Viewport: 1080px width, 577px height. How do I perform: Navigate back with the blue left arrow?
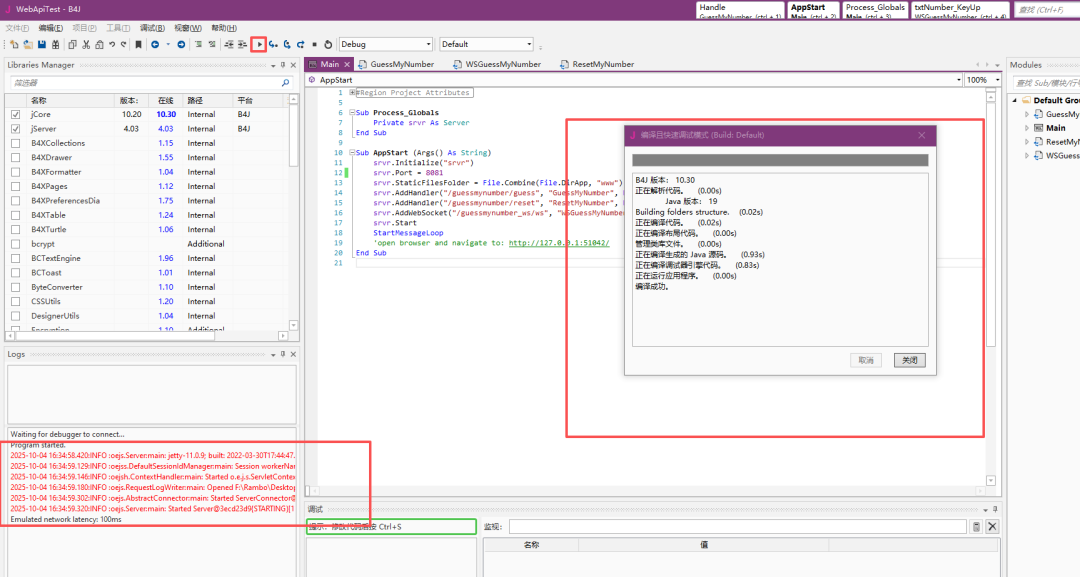[155, 44]
